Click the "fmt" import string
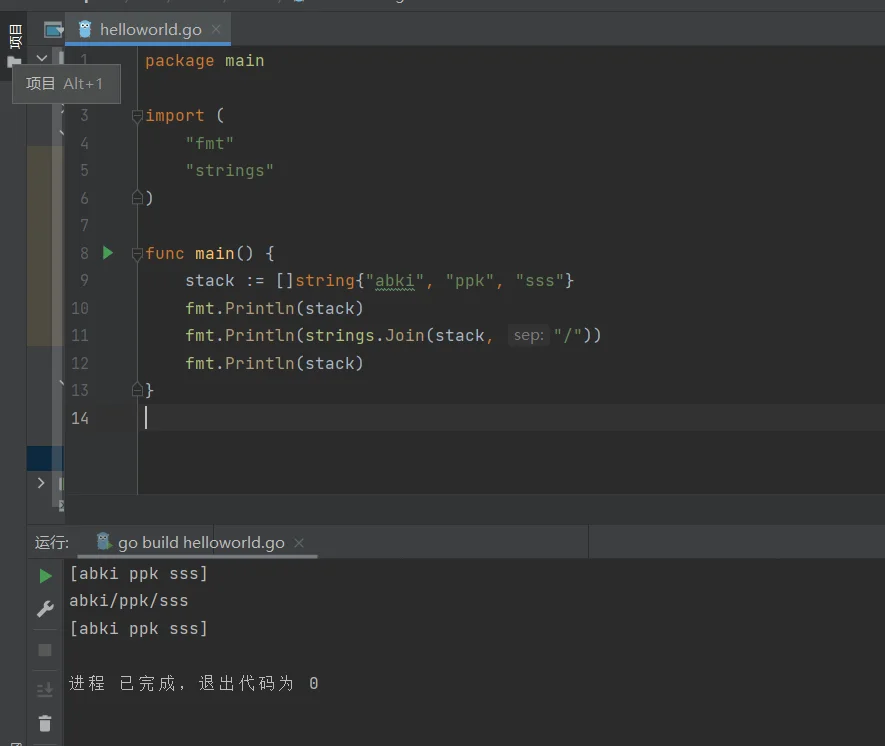 209,143
